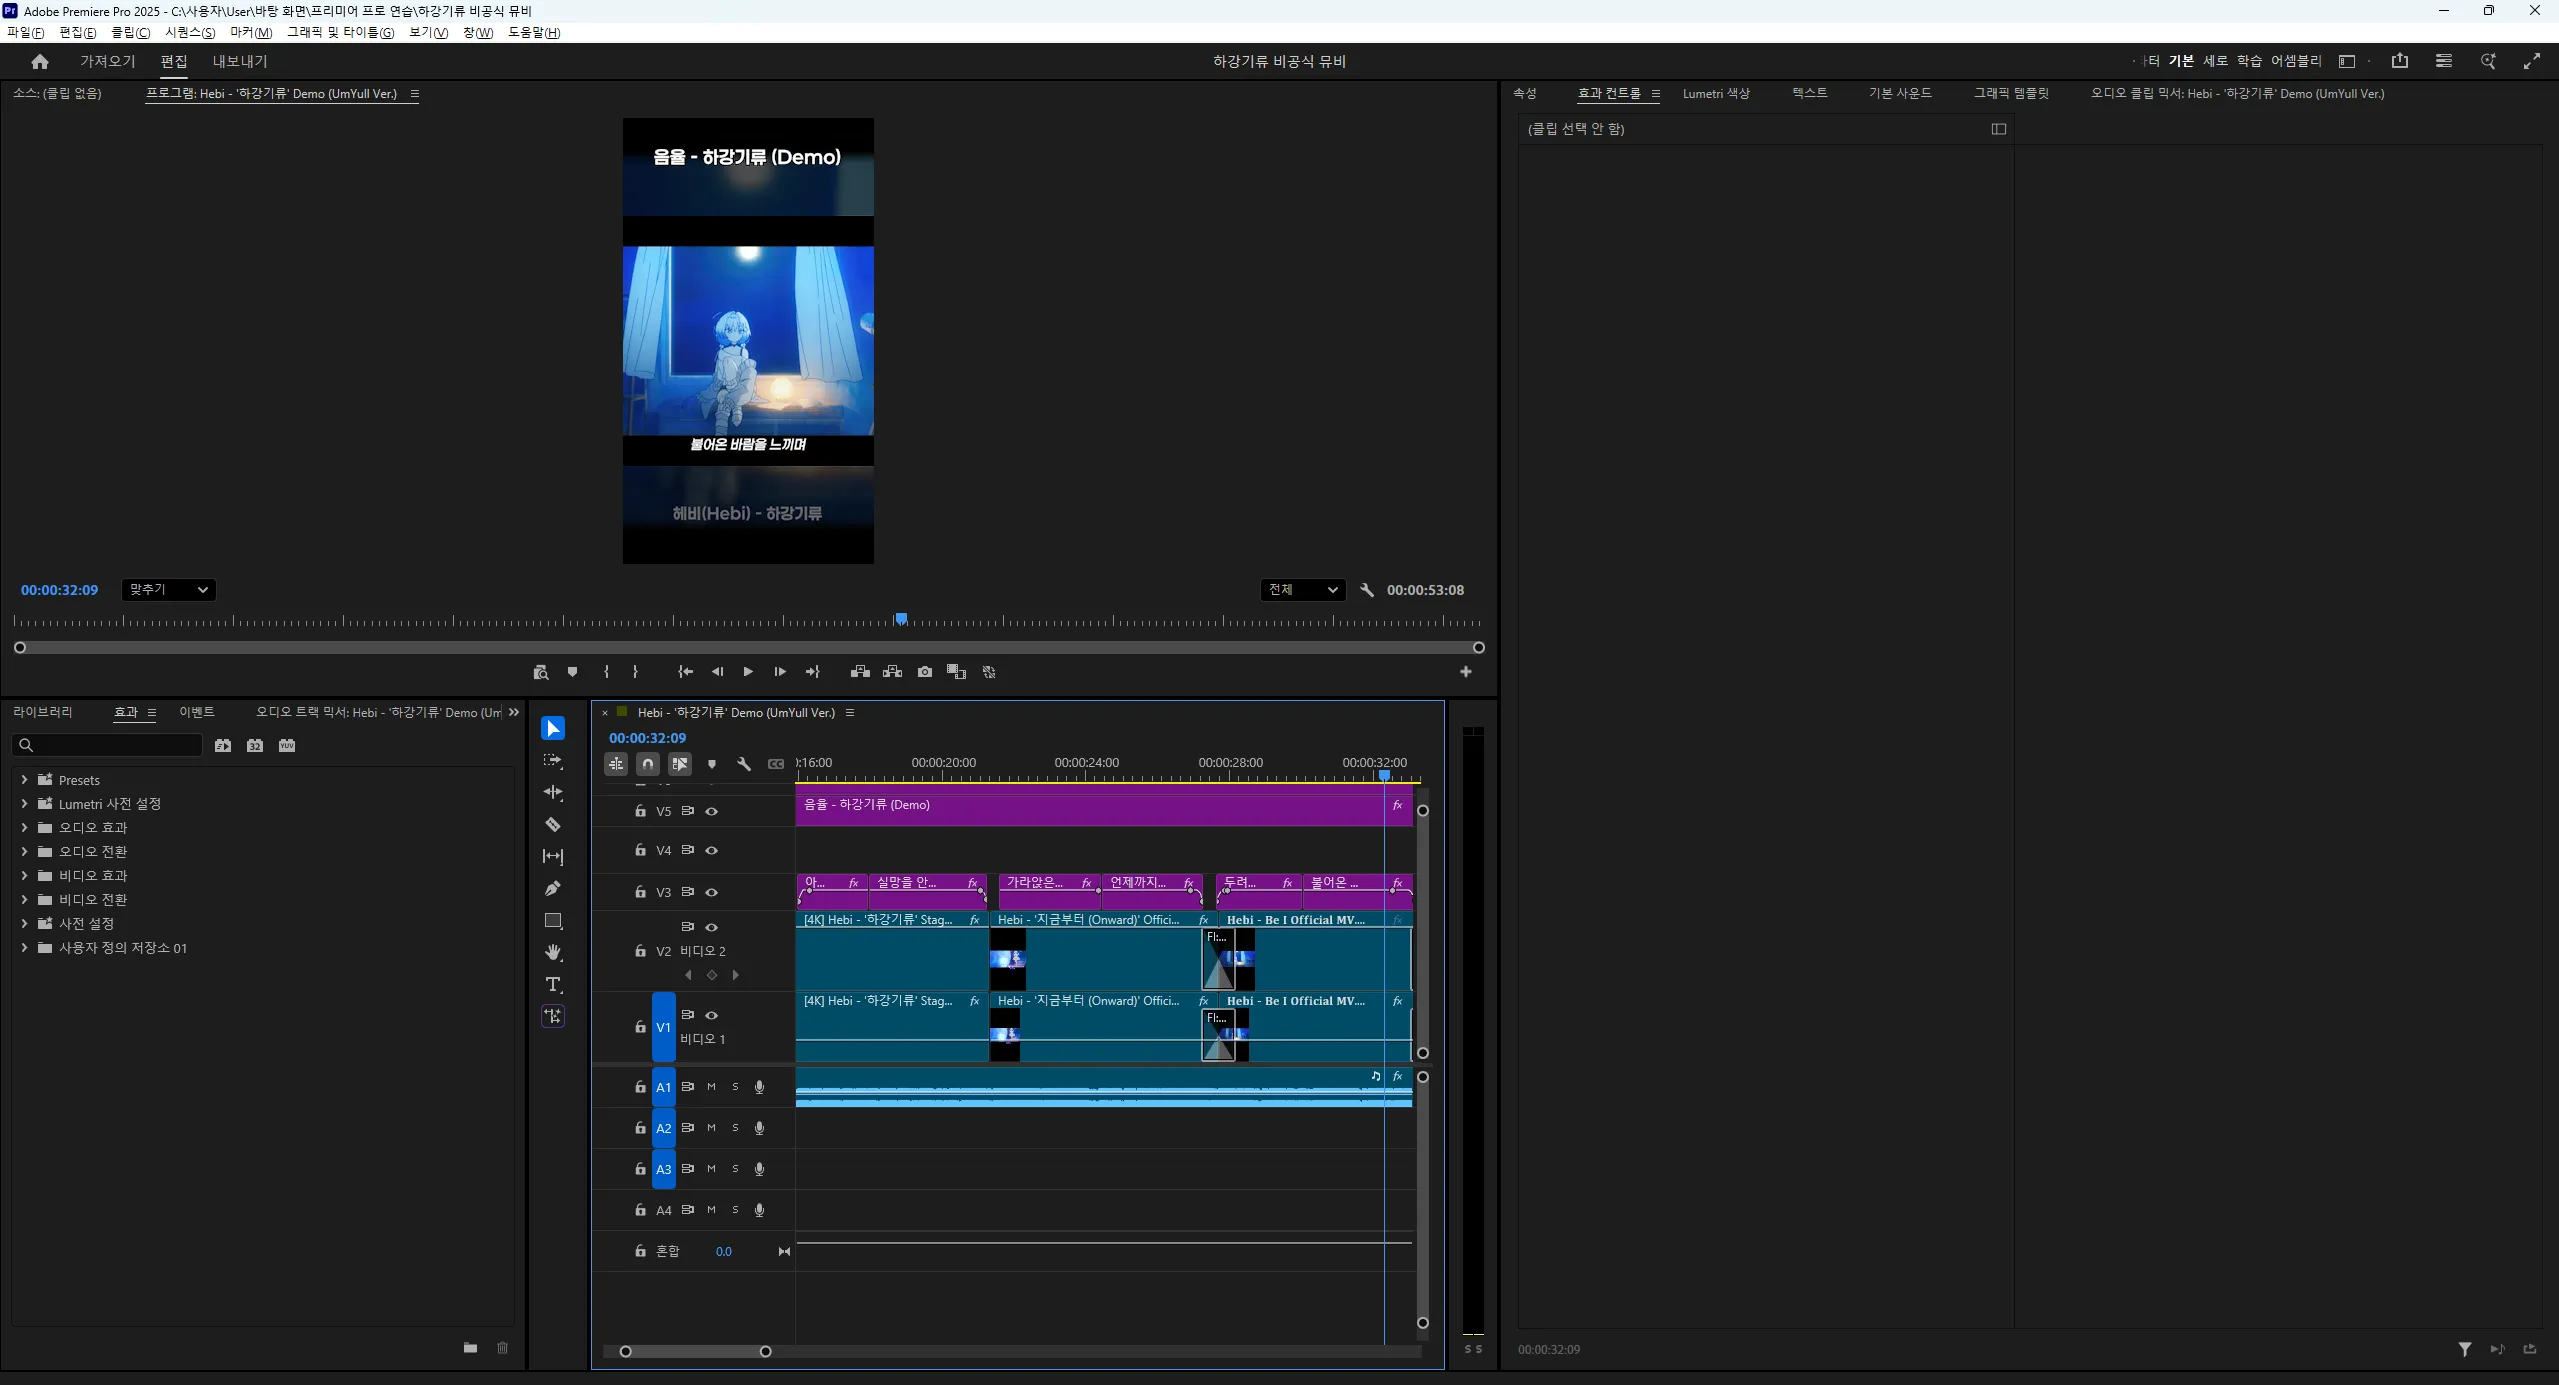Toggle lock on track V3
Screen dimensions: 2559x1385
click(x=640, y=891)
